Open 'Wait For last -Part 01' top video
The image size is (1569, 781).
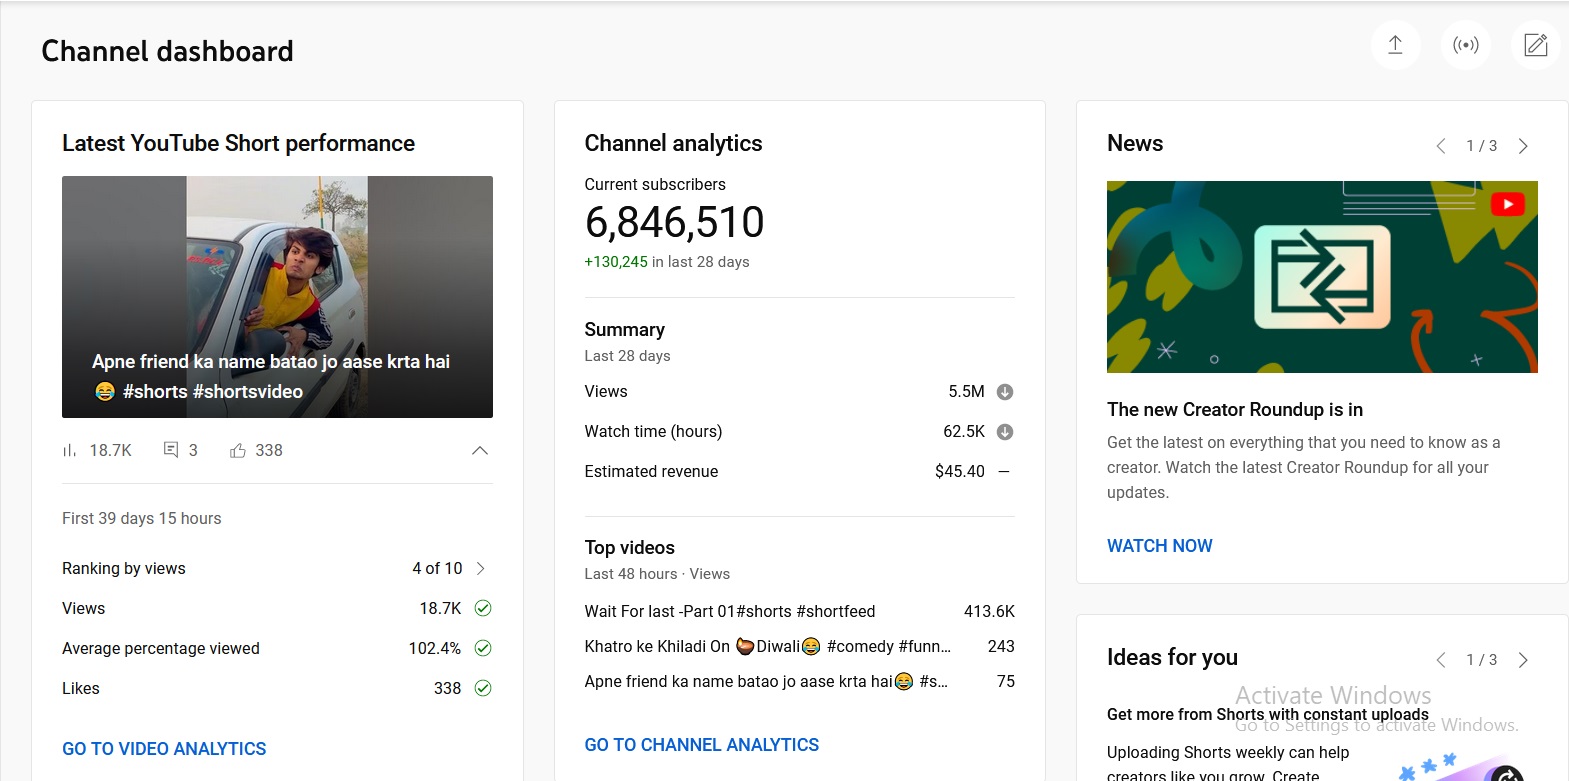[x=730, y=611]
